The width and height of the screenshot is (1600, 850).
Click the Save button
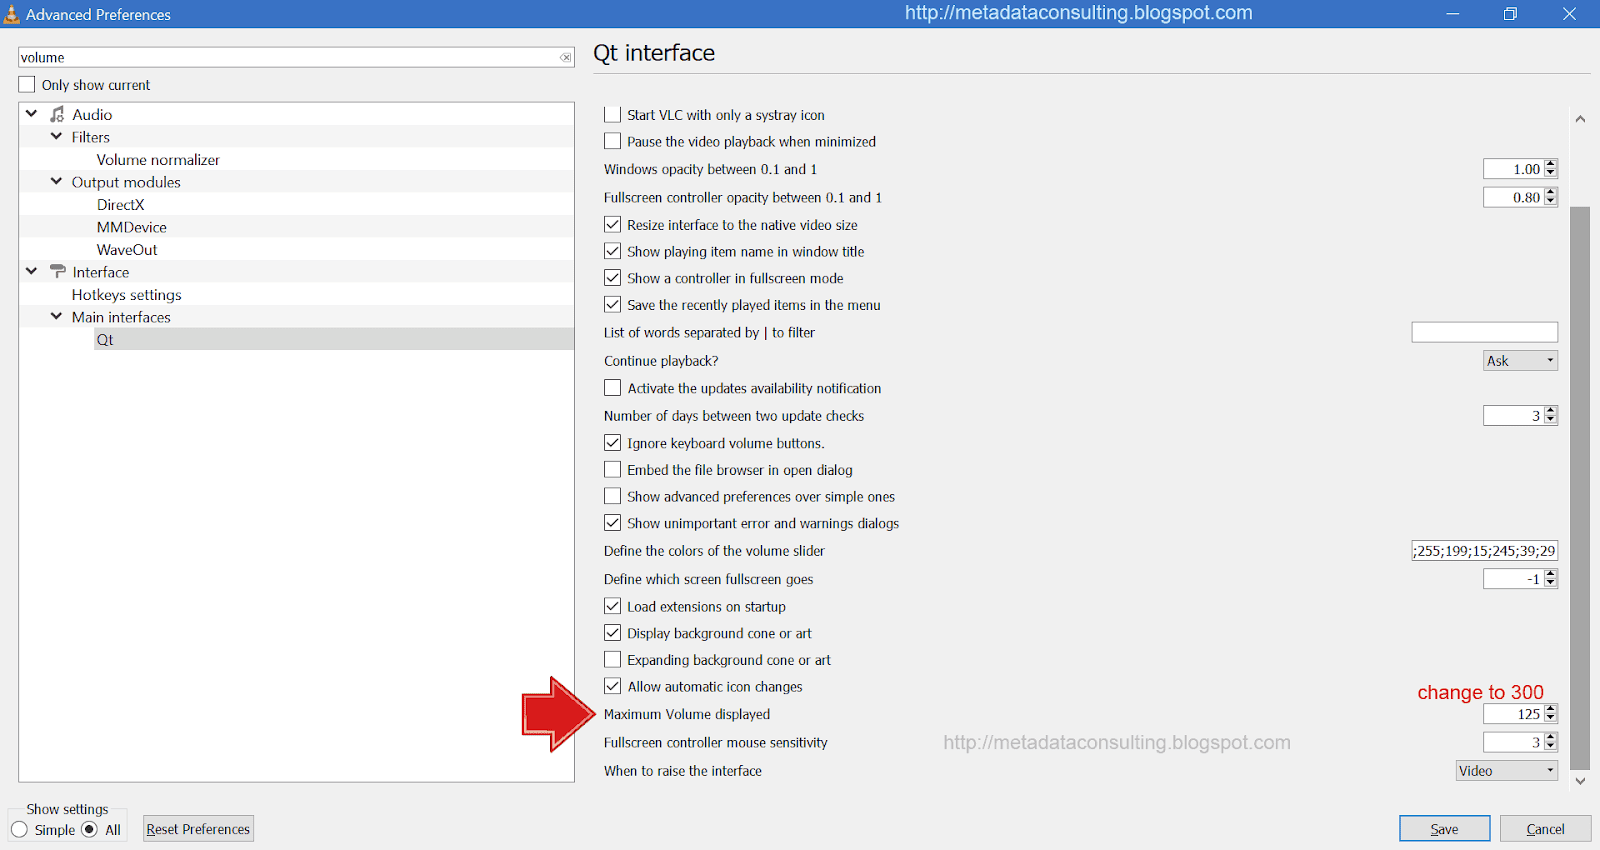1445,829
